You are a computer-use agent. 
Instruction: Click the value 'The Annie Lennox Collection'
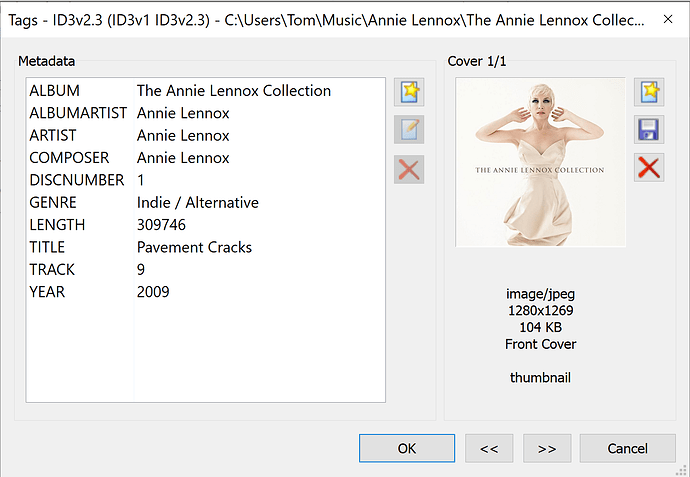pos(234,91)
